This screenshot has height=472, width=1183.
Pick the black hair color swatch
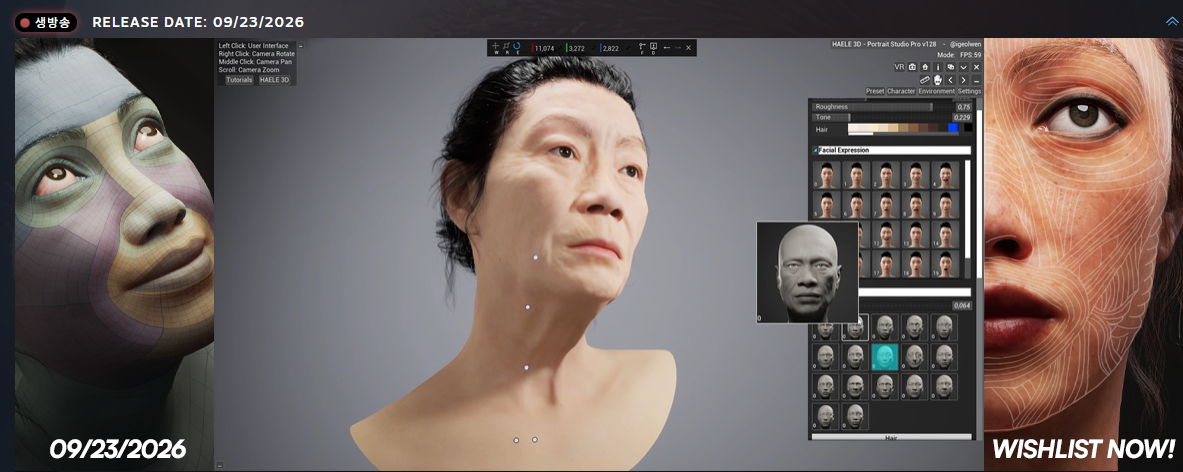(x=968, y=128)
